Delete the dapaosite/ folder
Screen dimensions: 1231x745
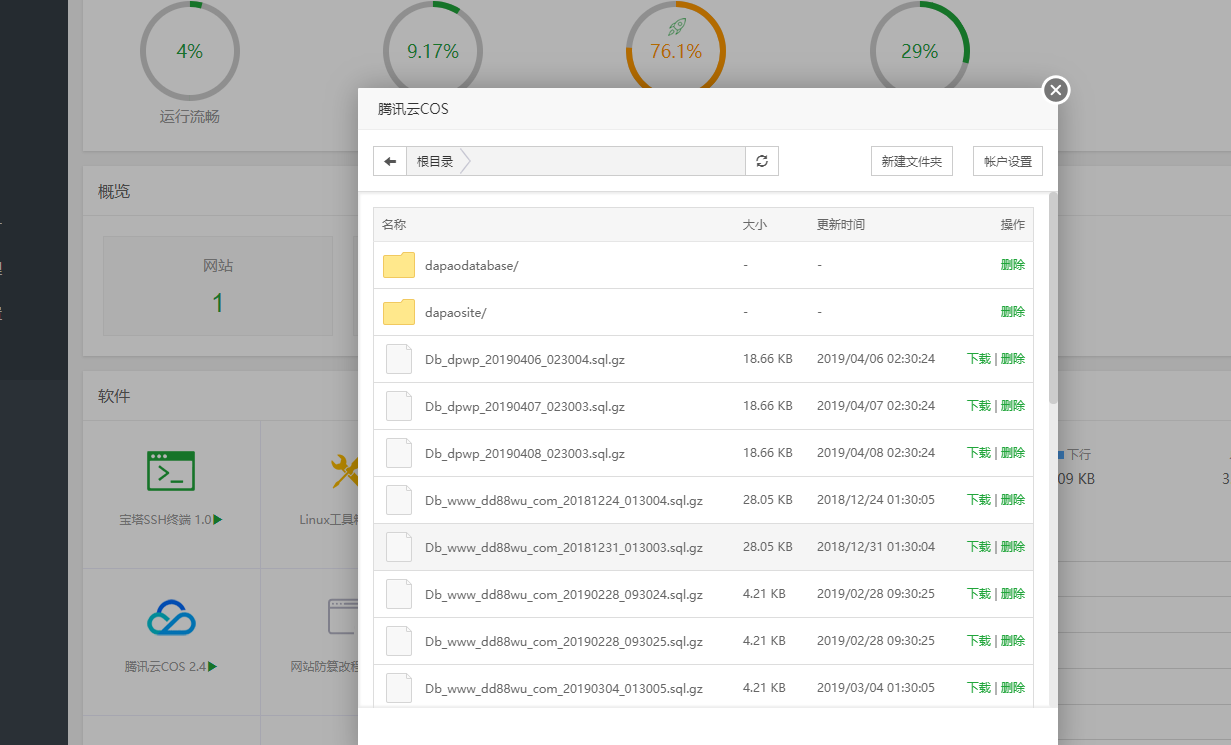[1013, 312]
